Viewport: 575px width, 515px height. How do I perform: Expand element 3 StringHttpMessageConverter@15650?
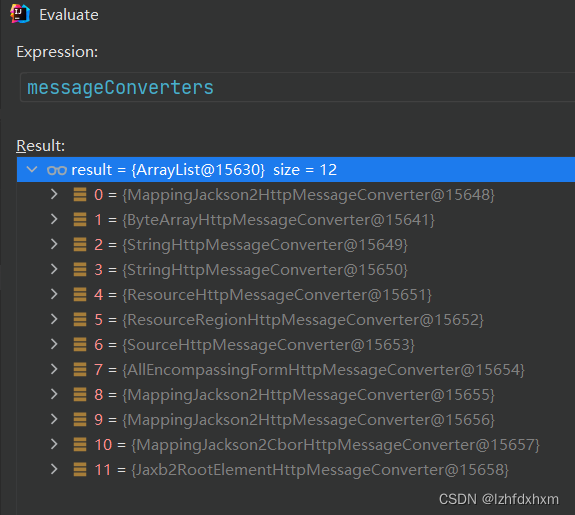(x=54, y=269)
